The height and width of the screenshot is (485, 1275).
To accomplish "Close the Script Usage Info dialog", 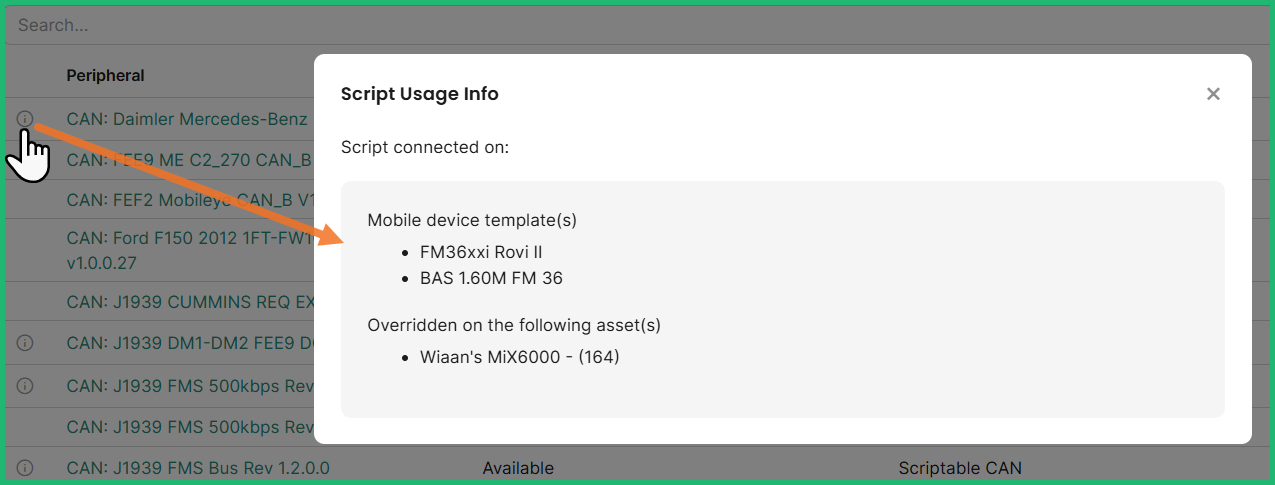I will pos(1213,94).
